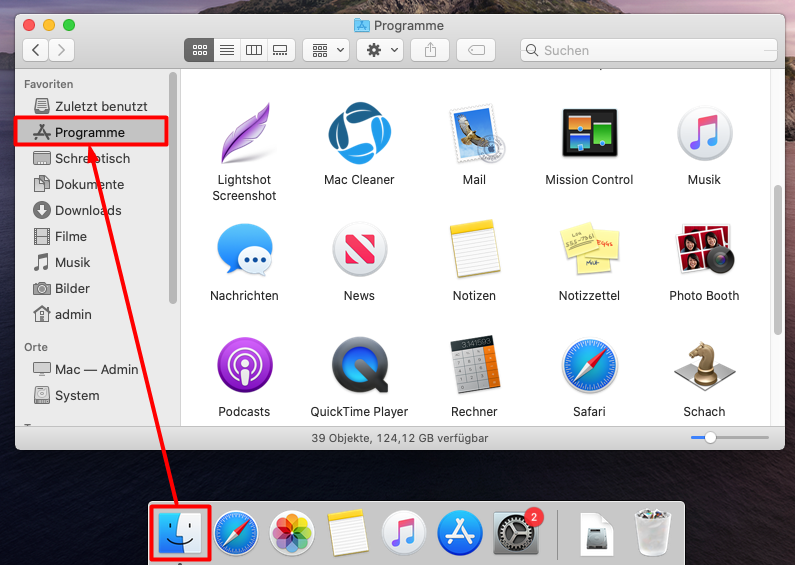Switch to column view
Viewport: 795px width, 565px height.
(254, 50)
